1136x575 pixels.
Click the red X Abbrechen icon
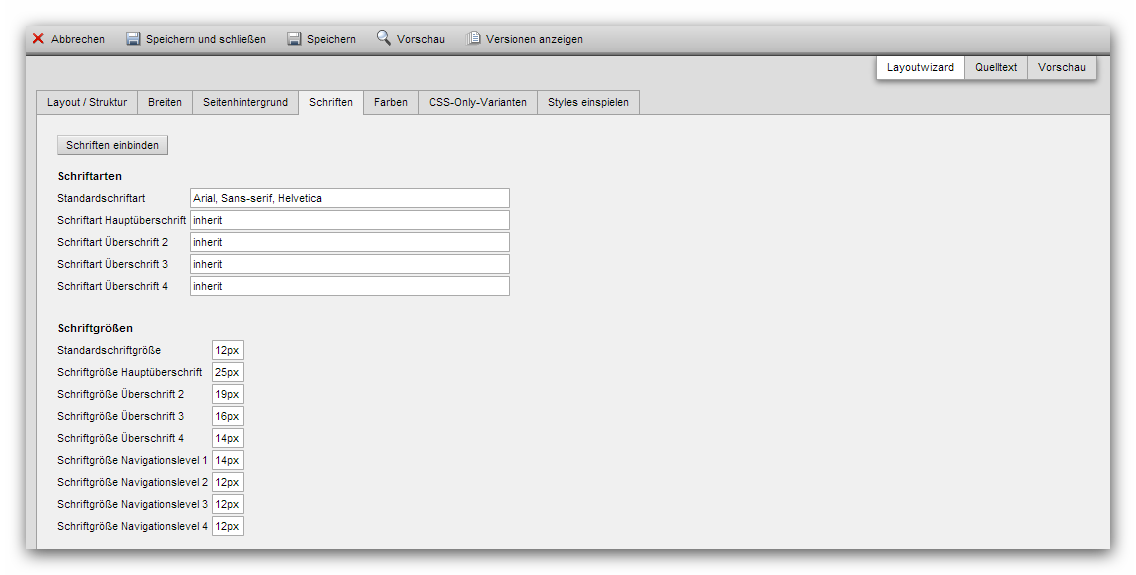38,38
